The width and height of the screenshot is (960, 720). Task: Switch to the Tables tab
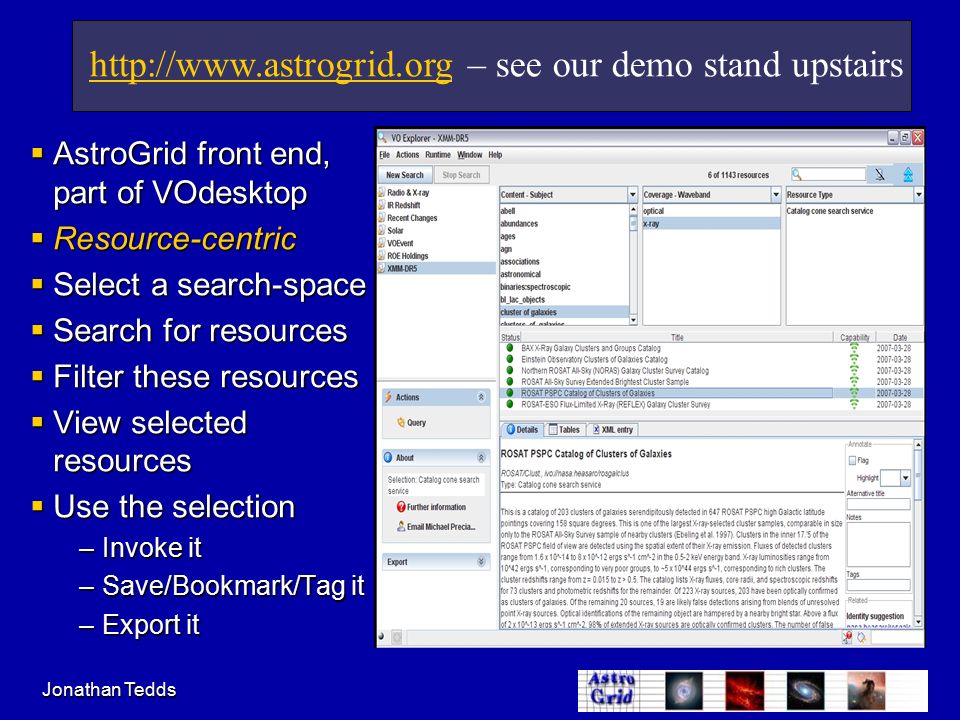click(x=564, y=430)
